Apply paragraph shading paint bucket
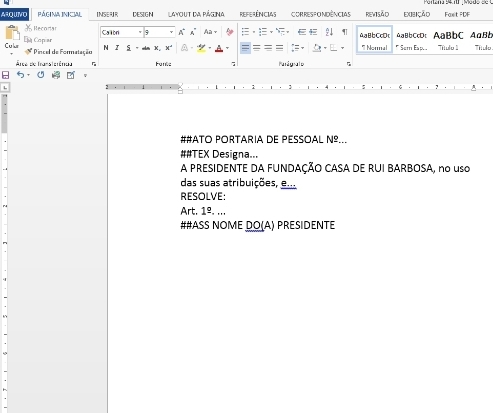 pyautogui.click(x=317, y=48)
